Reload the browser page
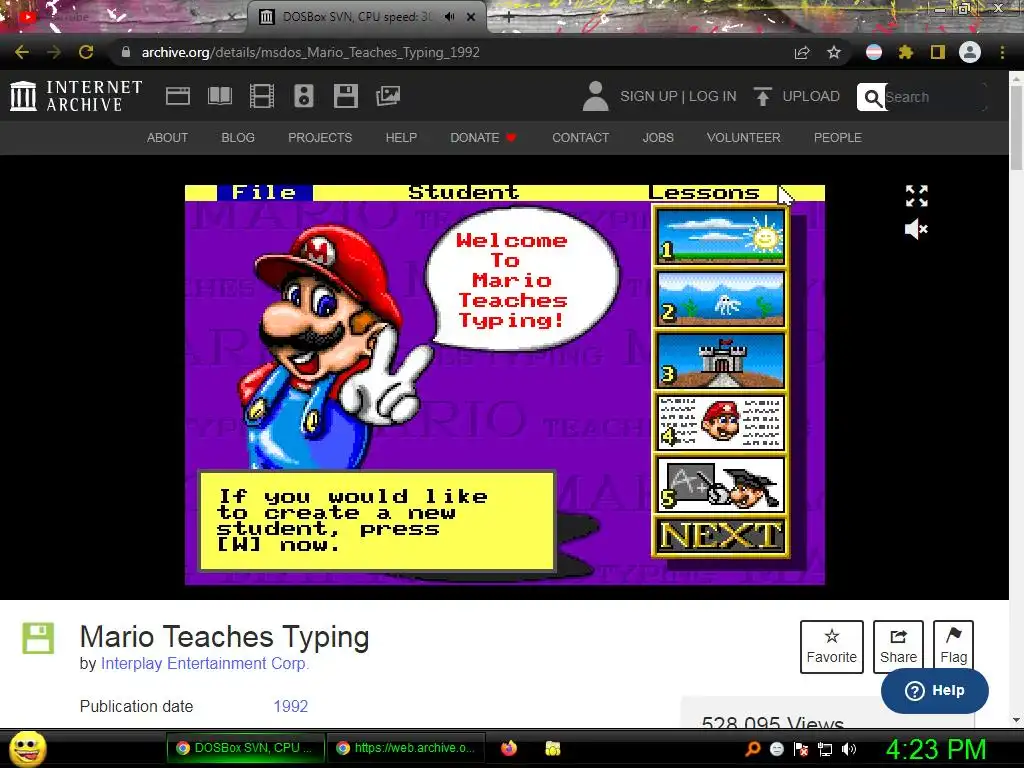 86,52
